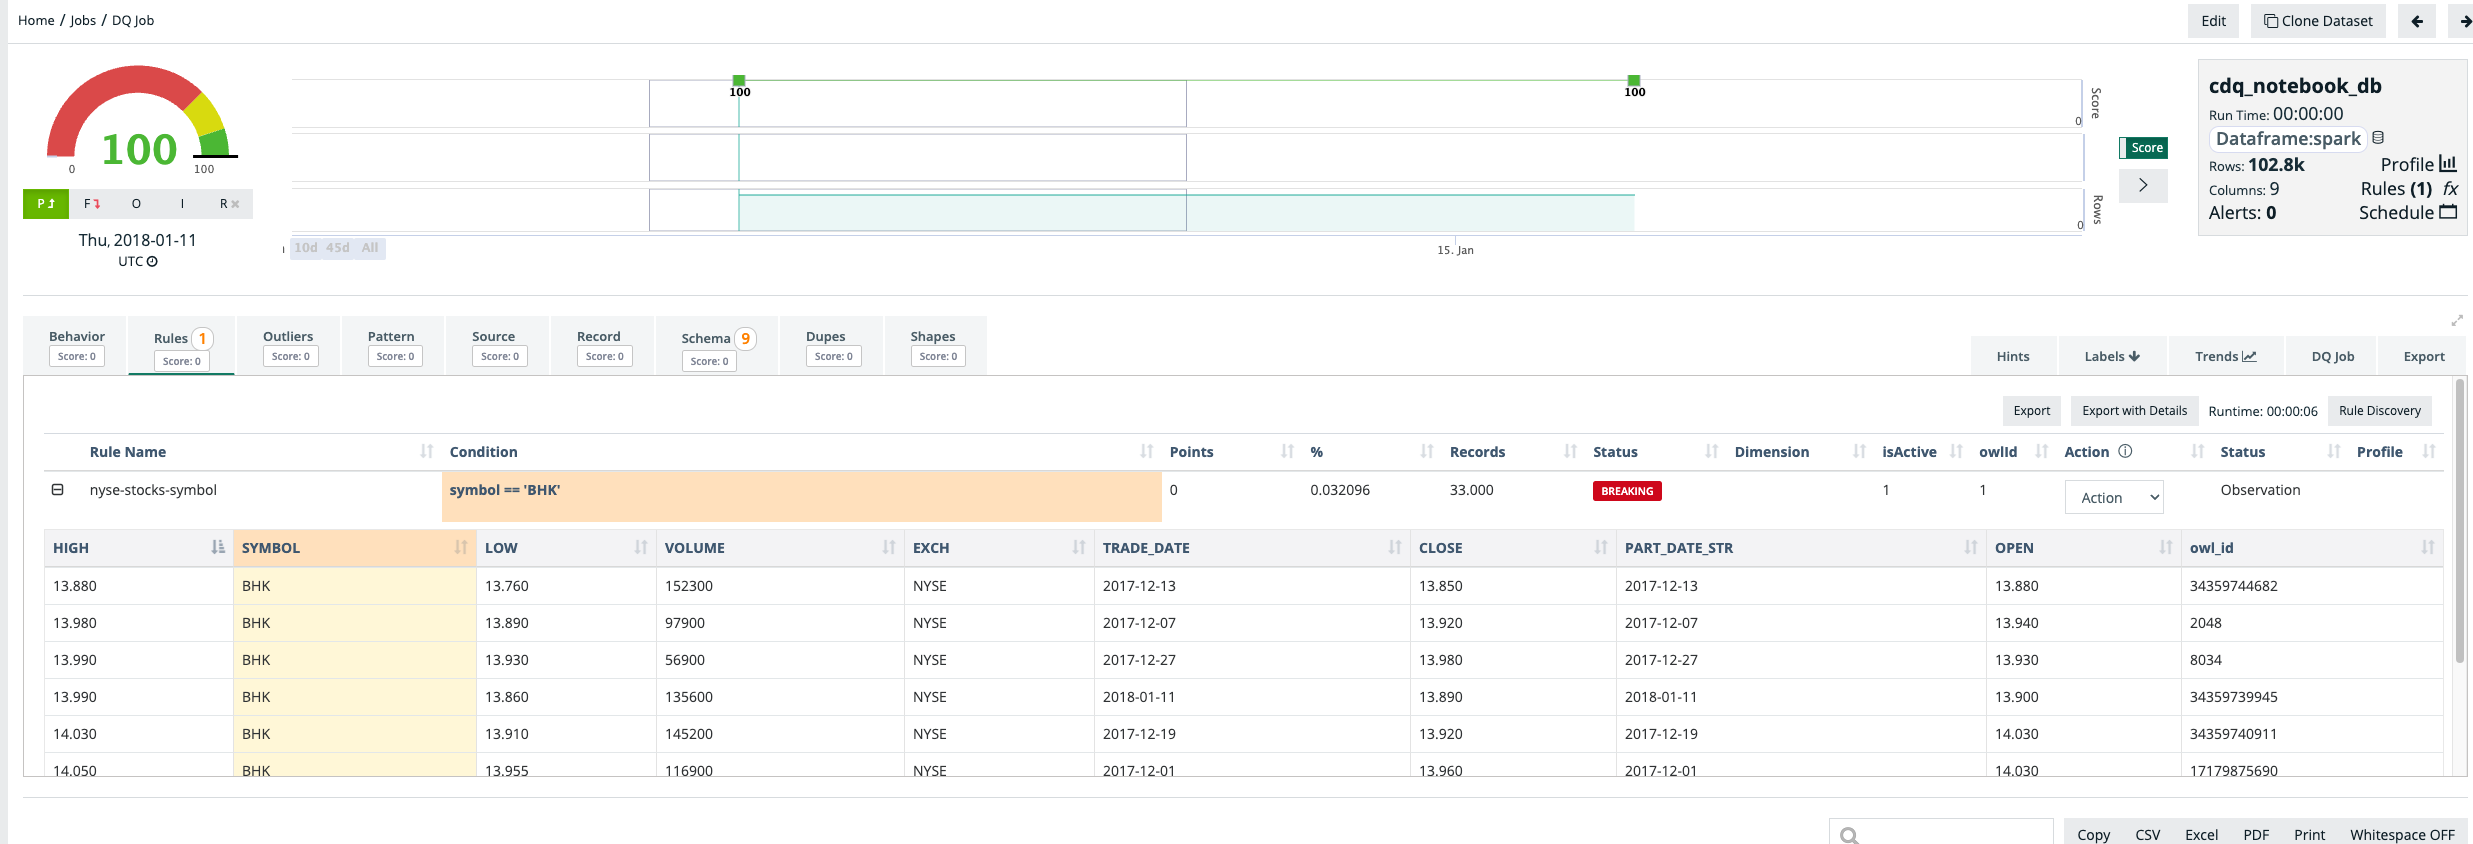
Task: Click the Profile bar chart icon
Action: point(2447,164)
